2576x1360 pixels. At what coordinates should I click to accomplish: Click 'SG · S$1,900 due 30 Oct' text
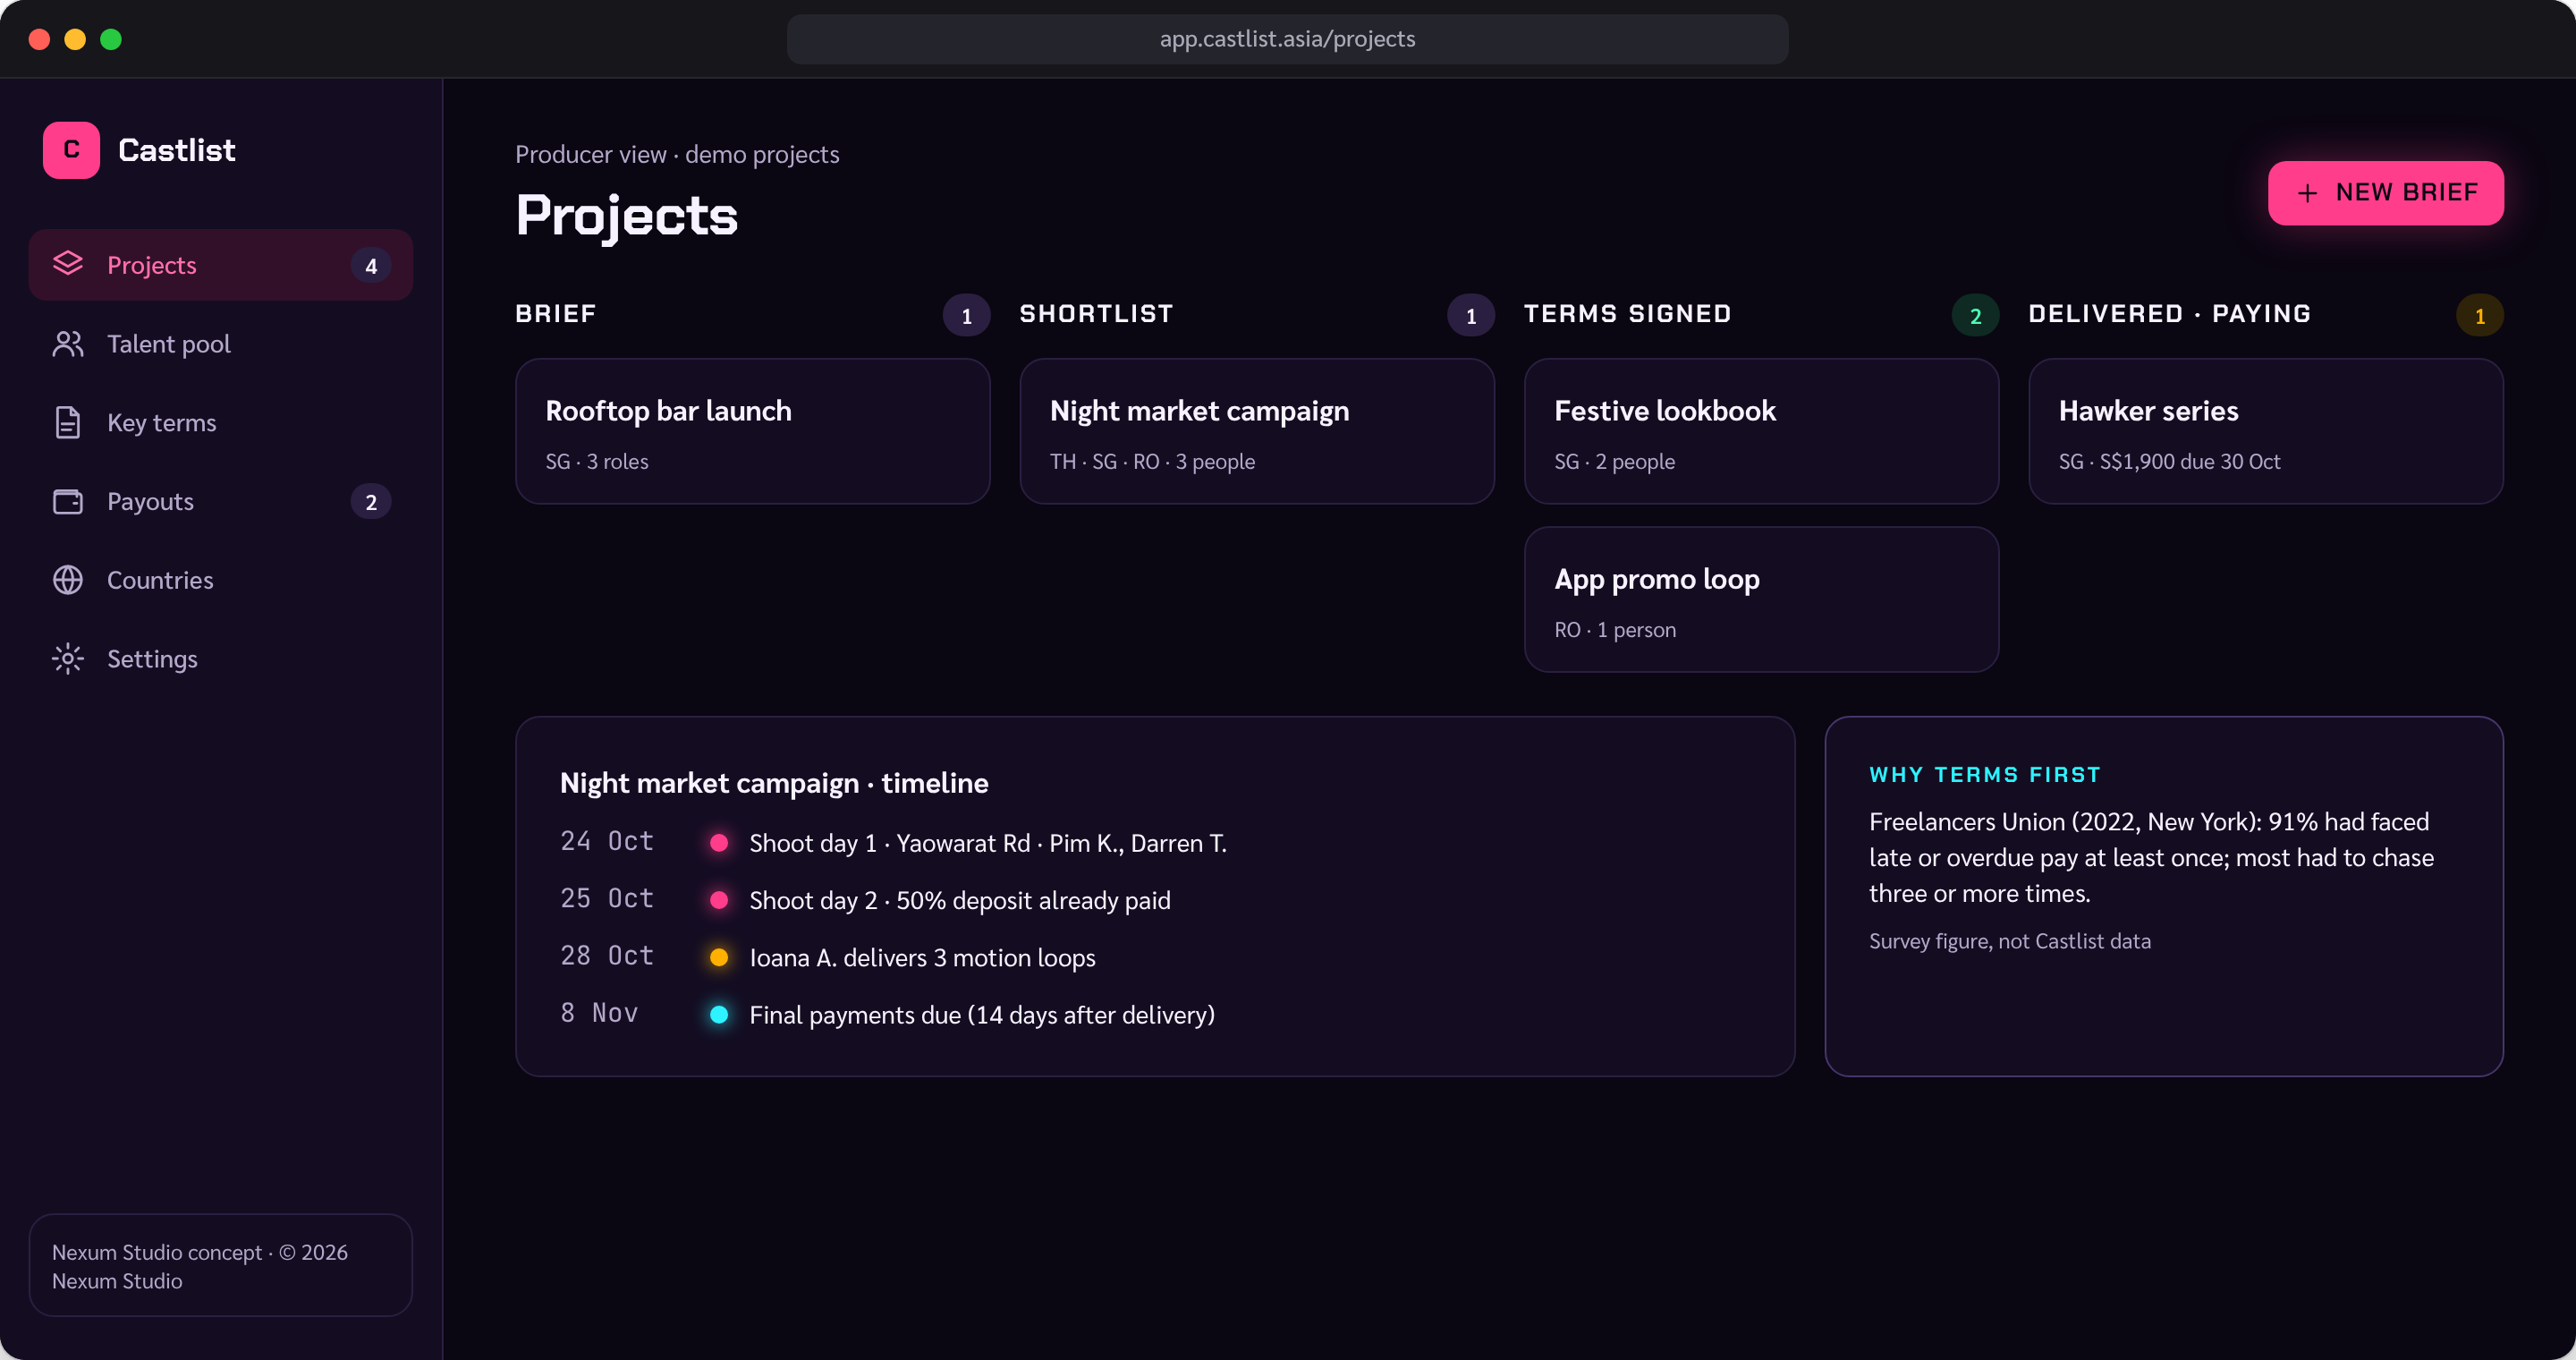point(2169,461)
